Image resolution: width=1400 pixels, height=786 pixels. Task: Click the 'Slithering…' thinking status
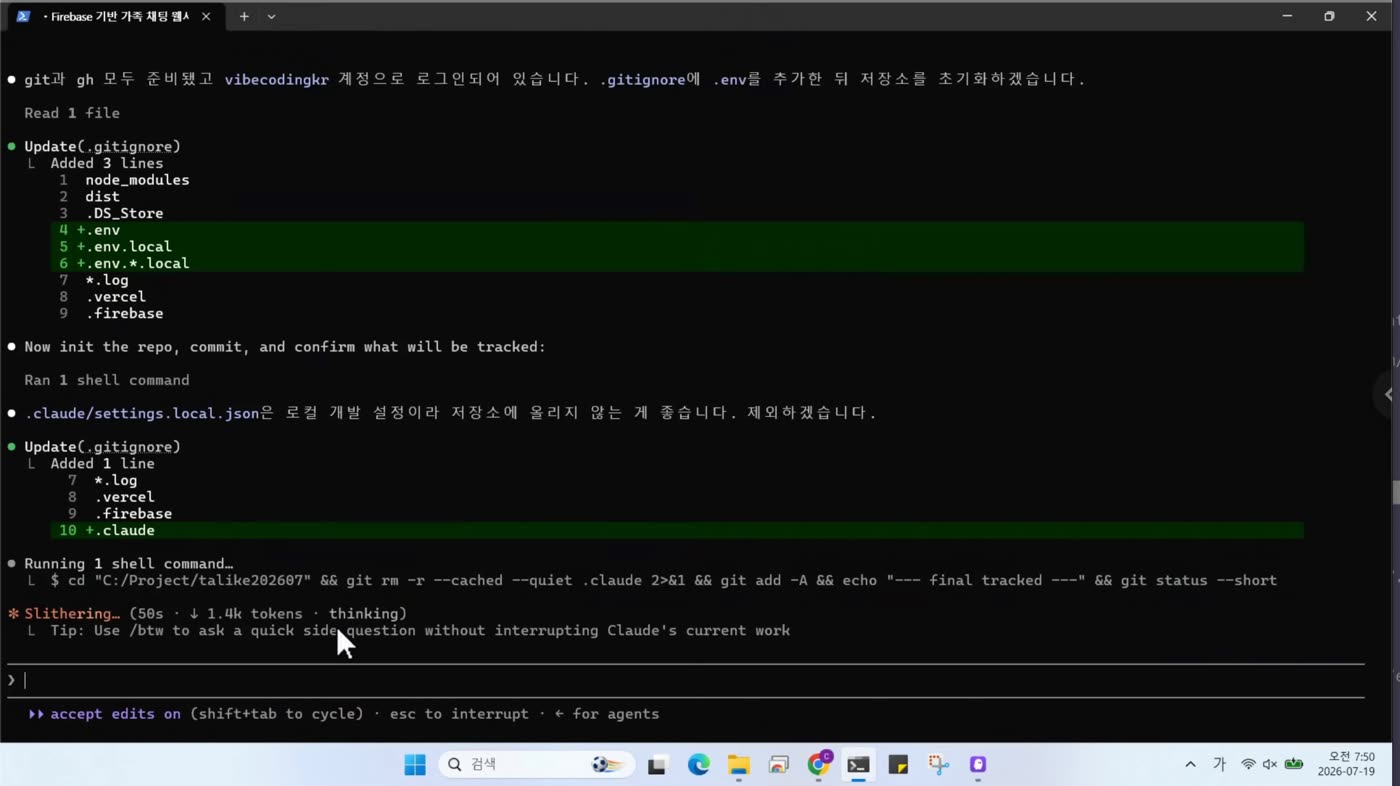(72, 613)
